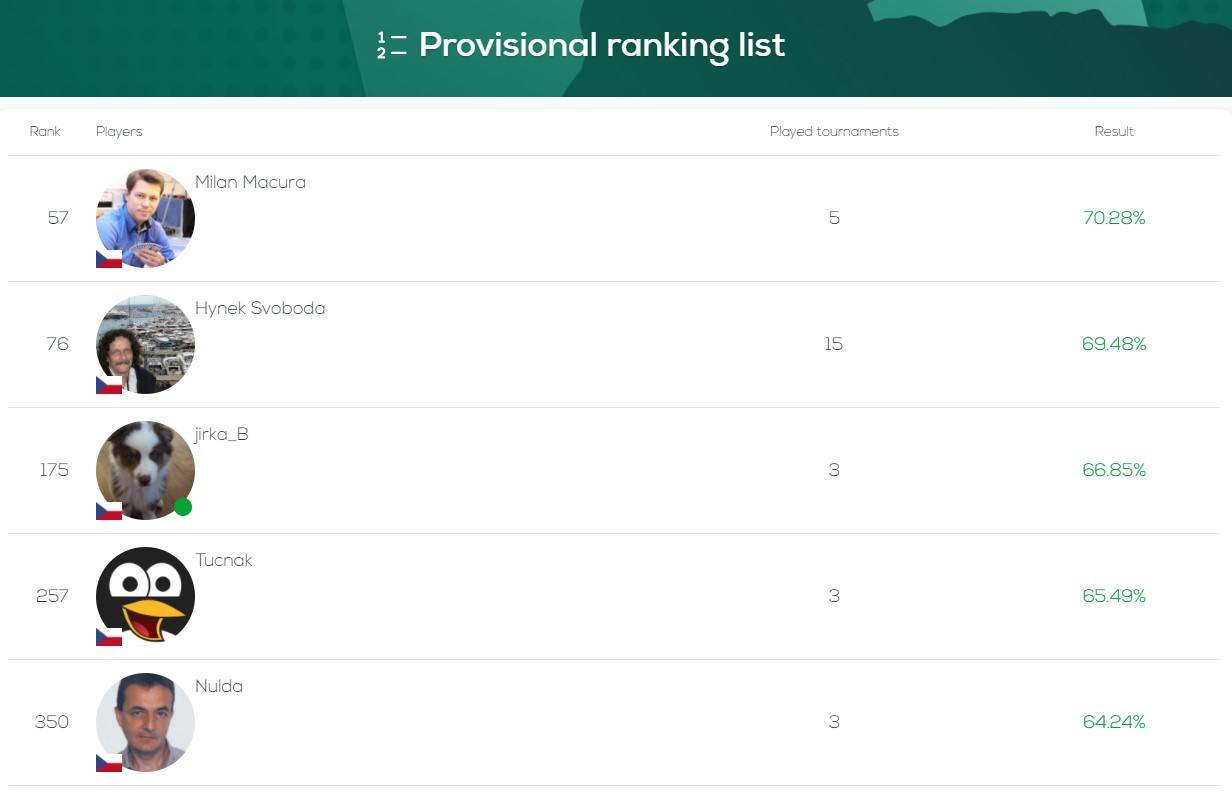The image size is (1232, 795).
Task: Select the jirka_B player name
Action: pyautogui.click(x=222, y=434)
